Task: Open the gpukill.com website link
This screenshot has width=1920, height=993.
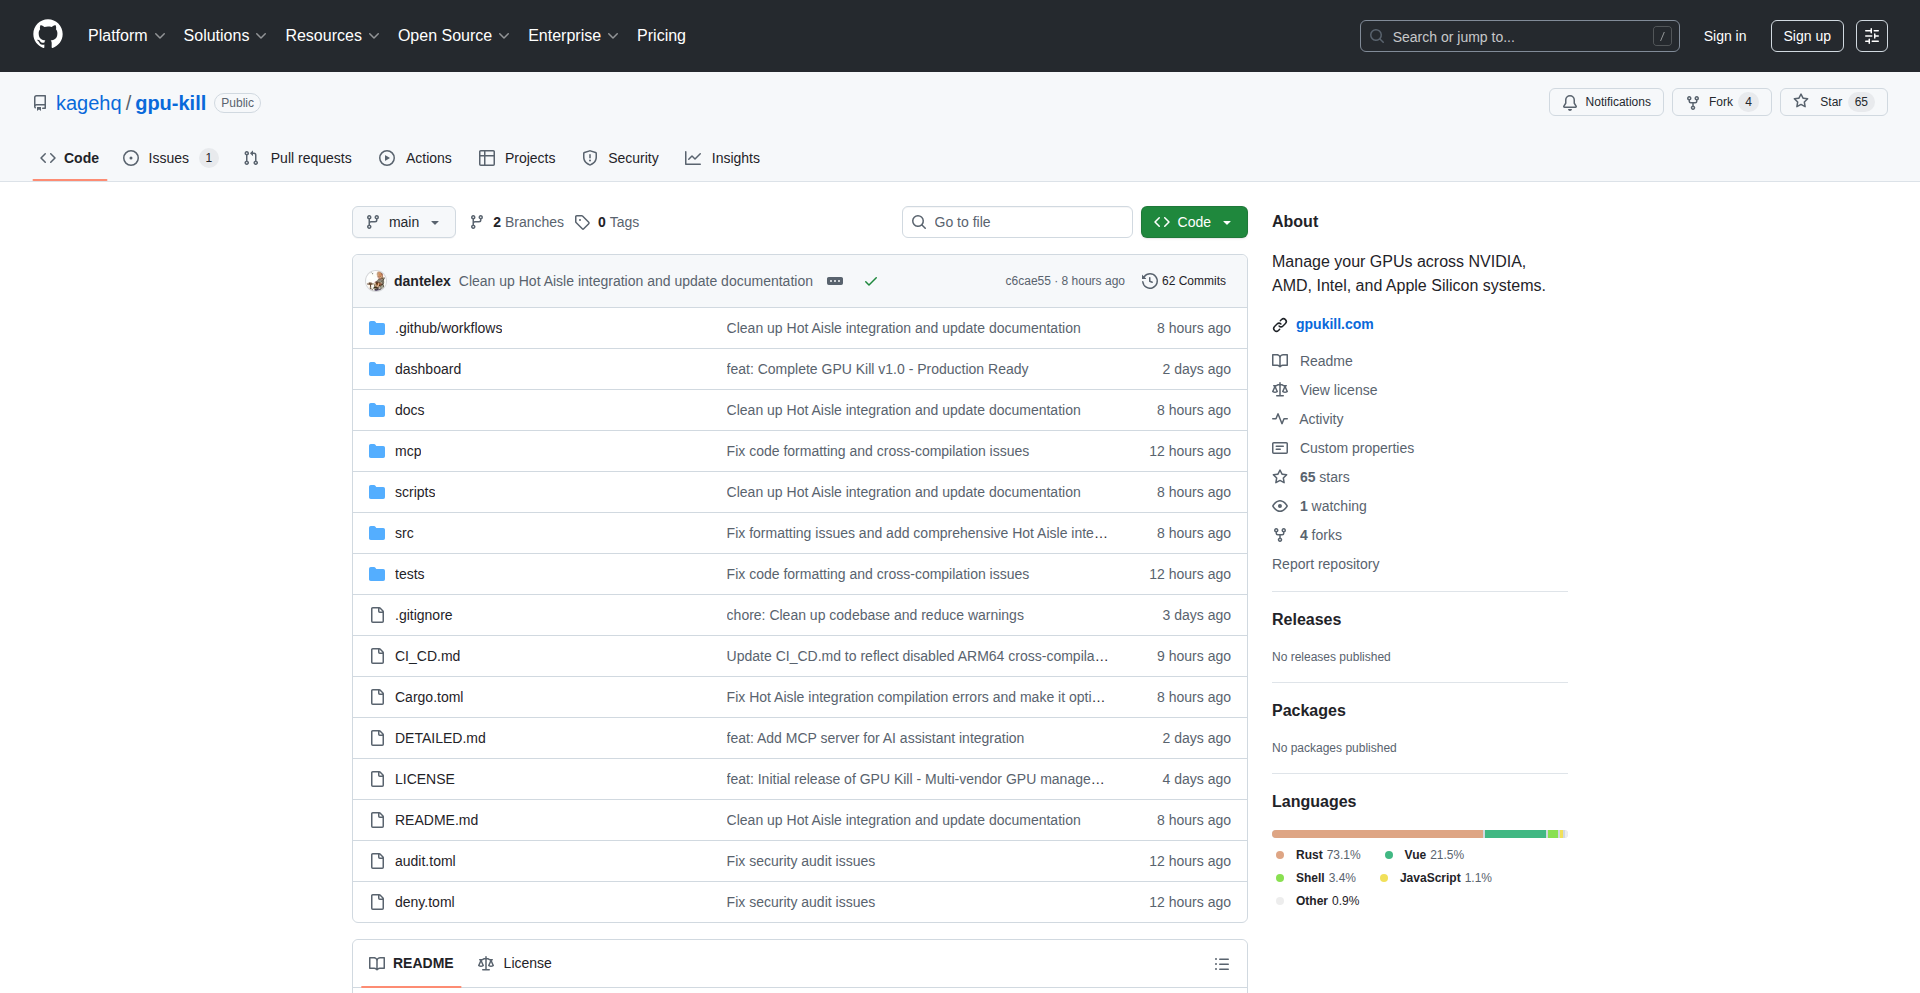Action: point(1334,324)
